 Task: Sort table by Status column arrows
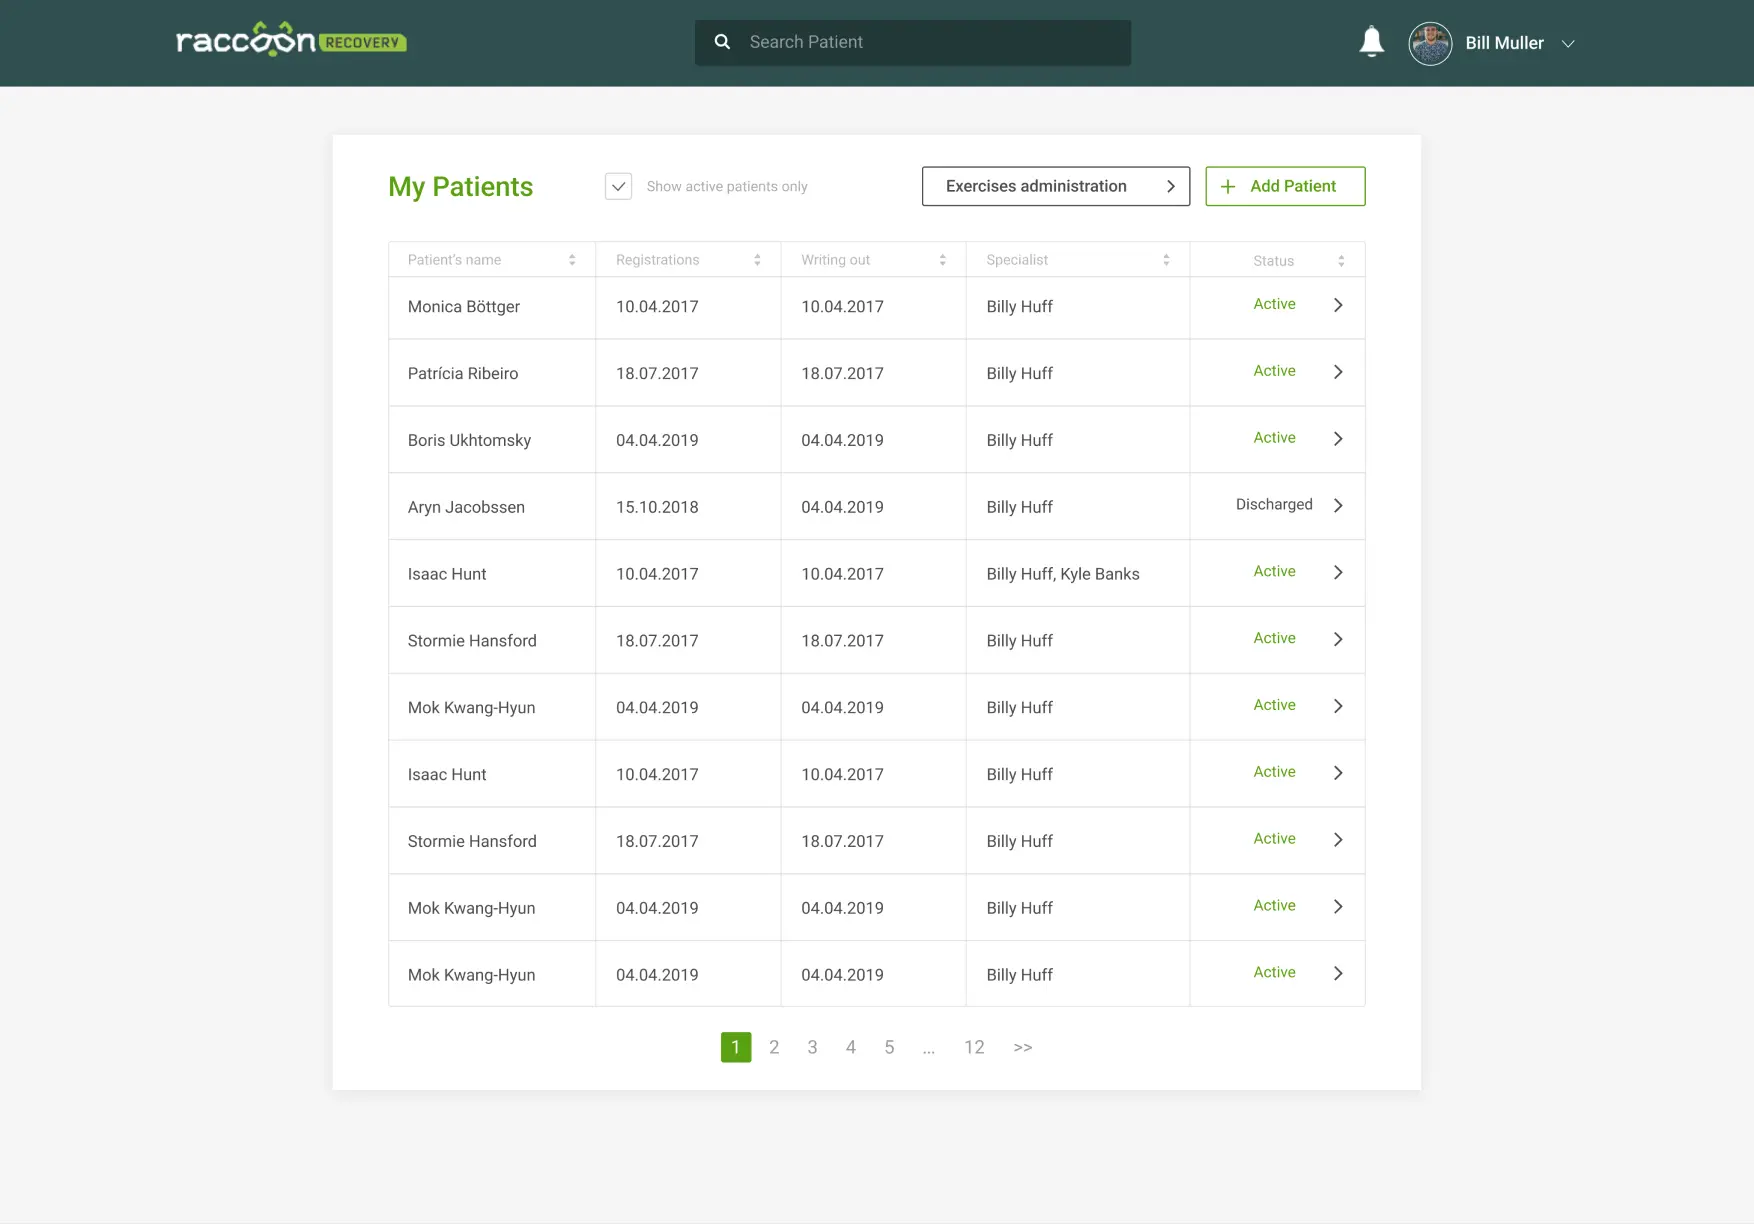(1341, 261)
